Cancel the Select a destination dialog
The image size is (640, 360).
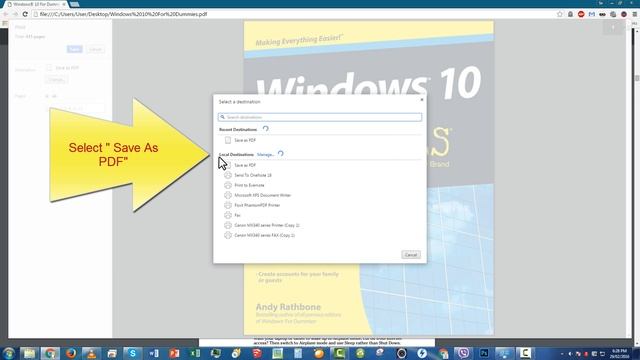(411, 255)
